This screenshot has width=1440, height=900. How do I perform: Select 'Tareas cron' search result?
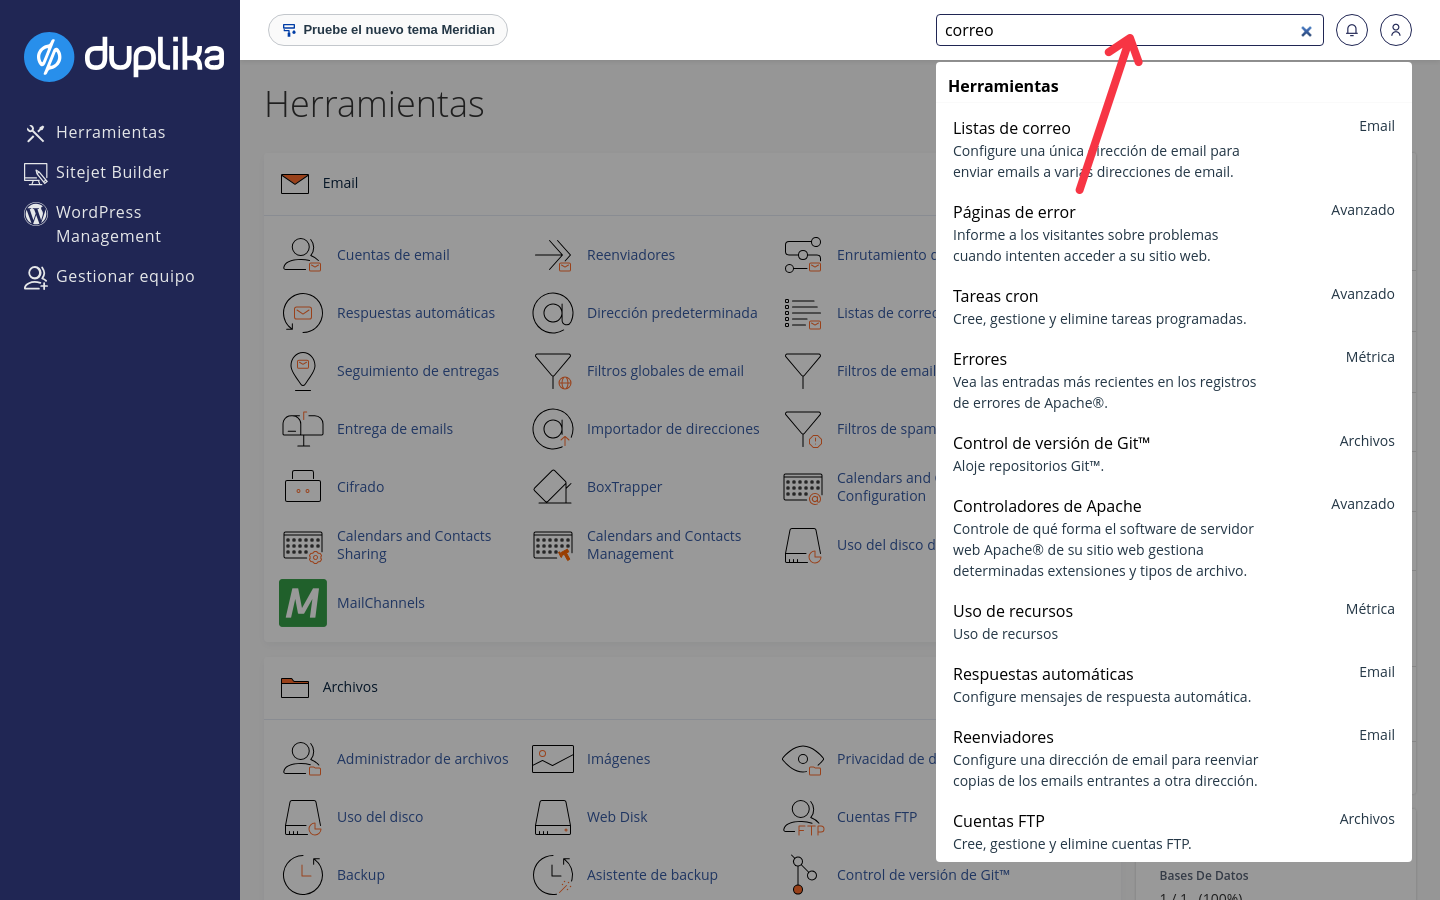coord(1174,307)
